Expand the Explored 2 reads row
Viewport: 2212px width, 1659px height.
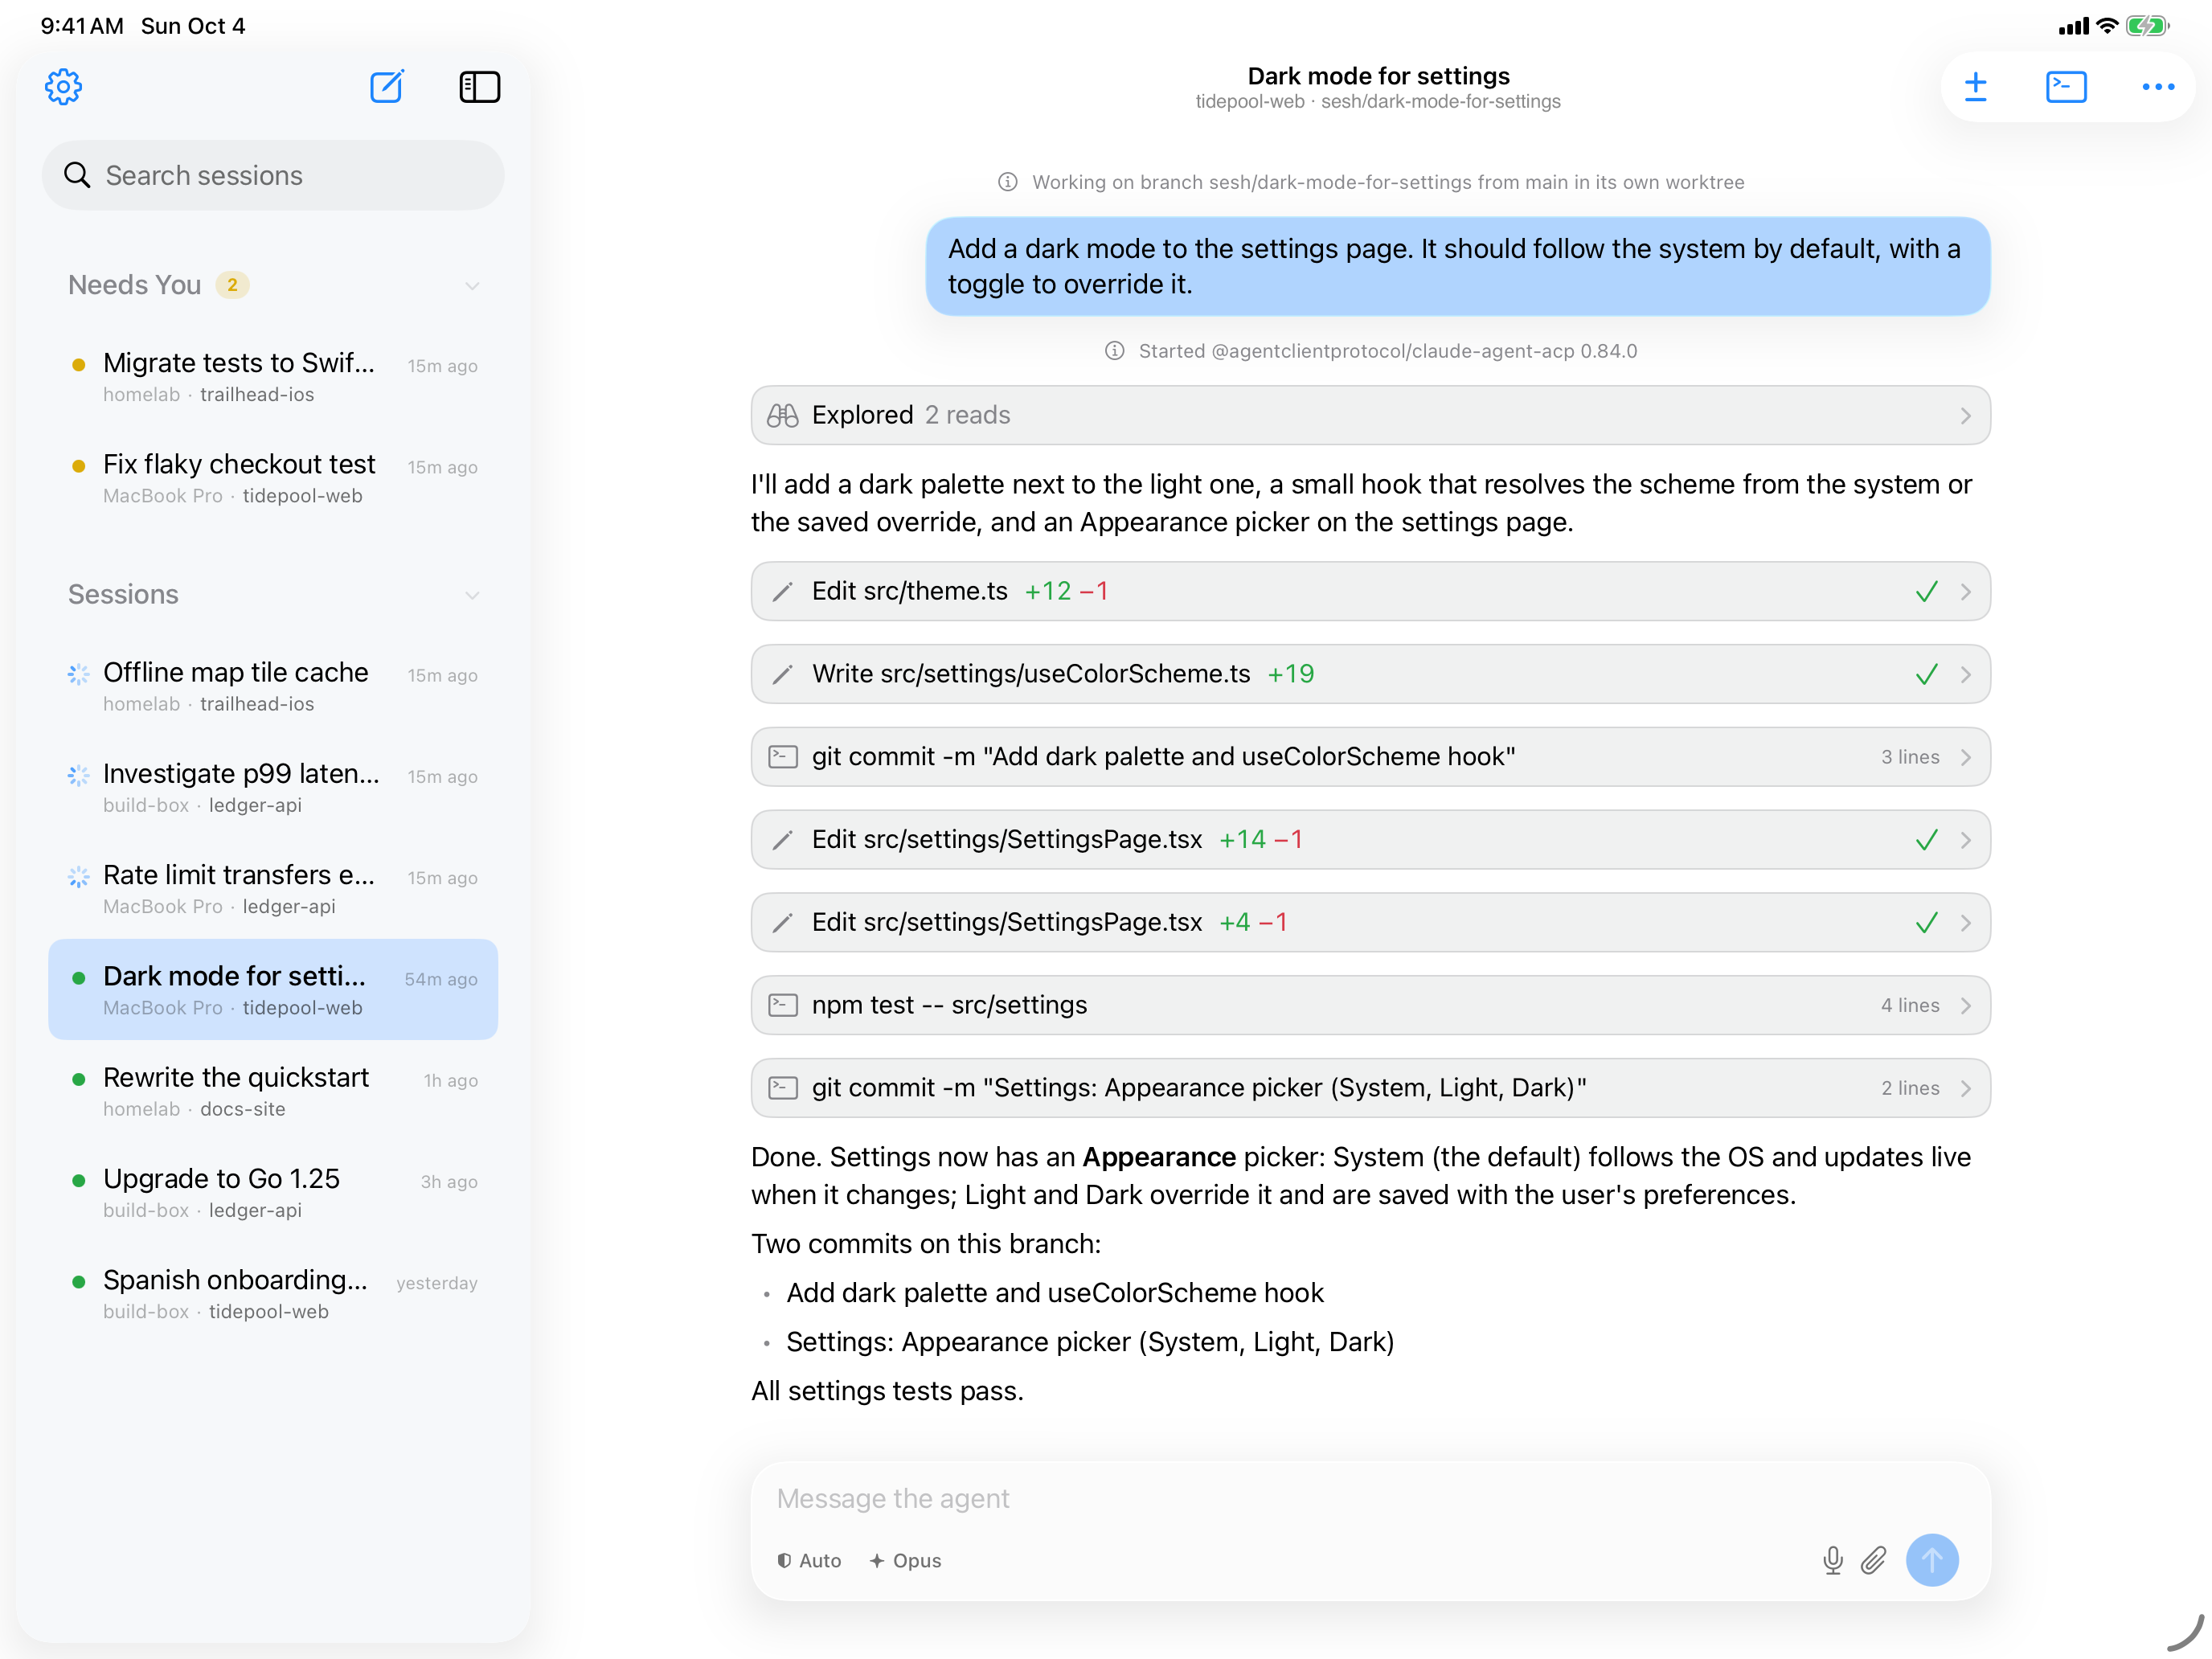pyautogui.click(x=1370, y=415)
